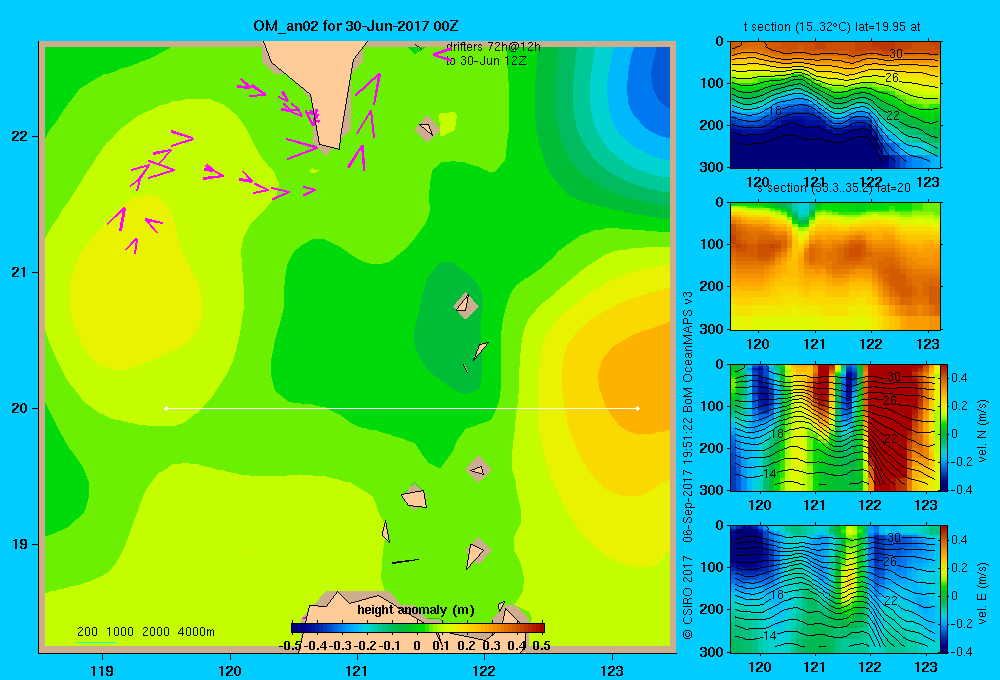Click longitude 120 label under main map

click(x=230, y=670)
